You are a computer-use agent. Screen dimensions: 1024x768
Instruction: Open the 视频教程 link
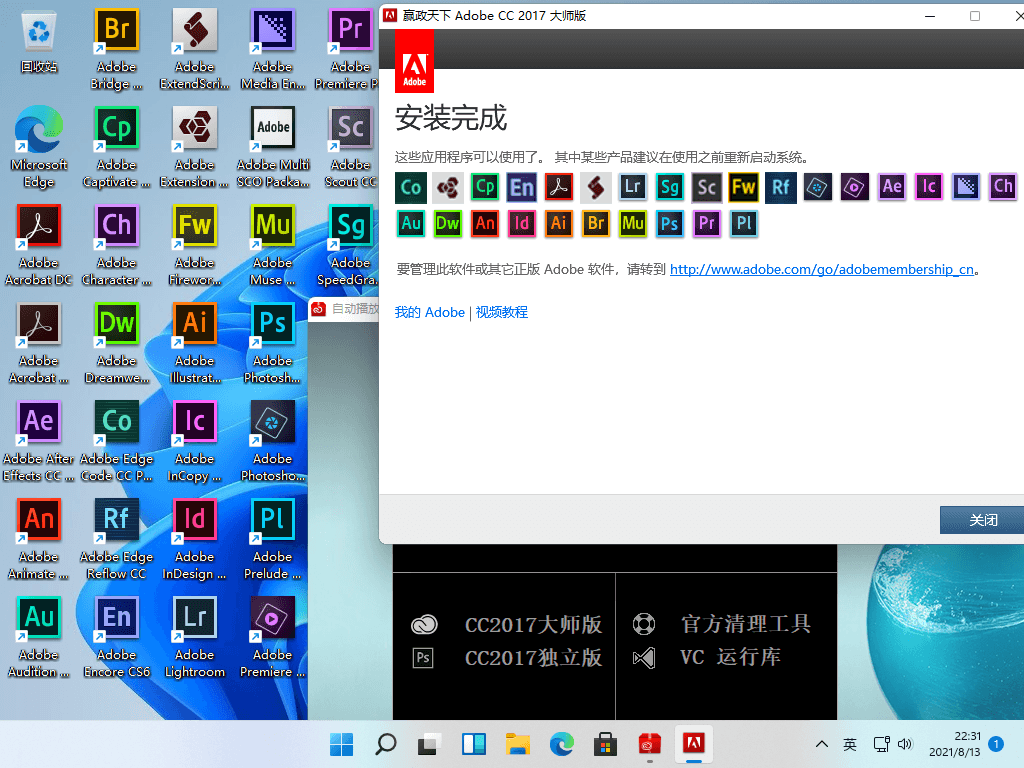502,312
